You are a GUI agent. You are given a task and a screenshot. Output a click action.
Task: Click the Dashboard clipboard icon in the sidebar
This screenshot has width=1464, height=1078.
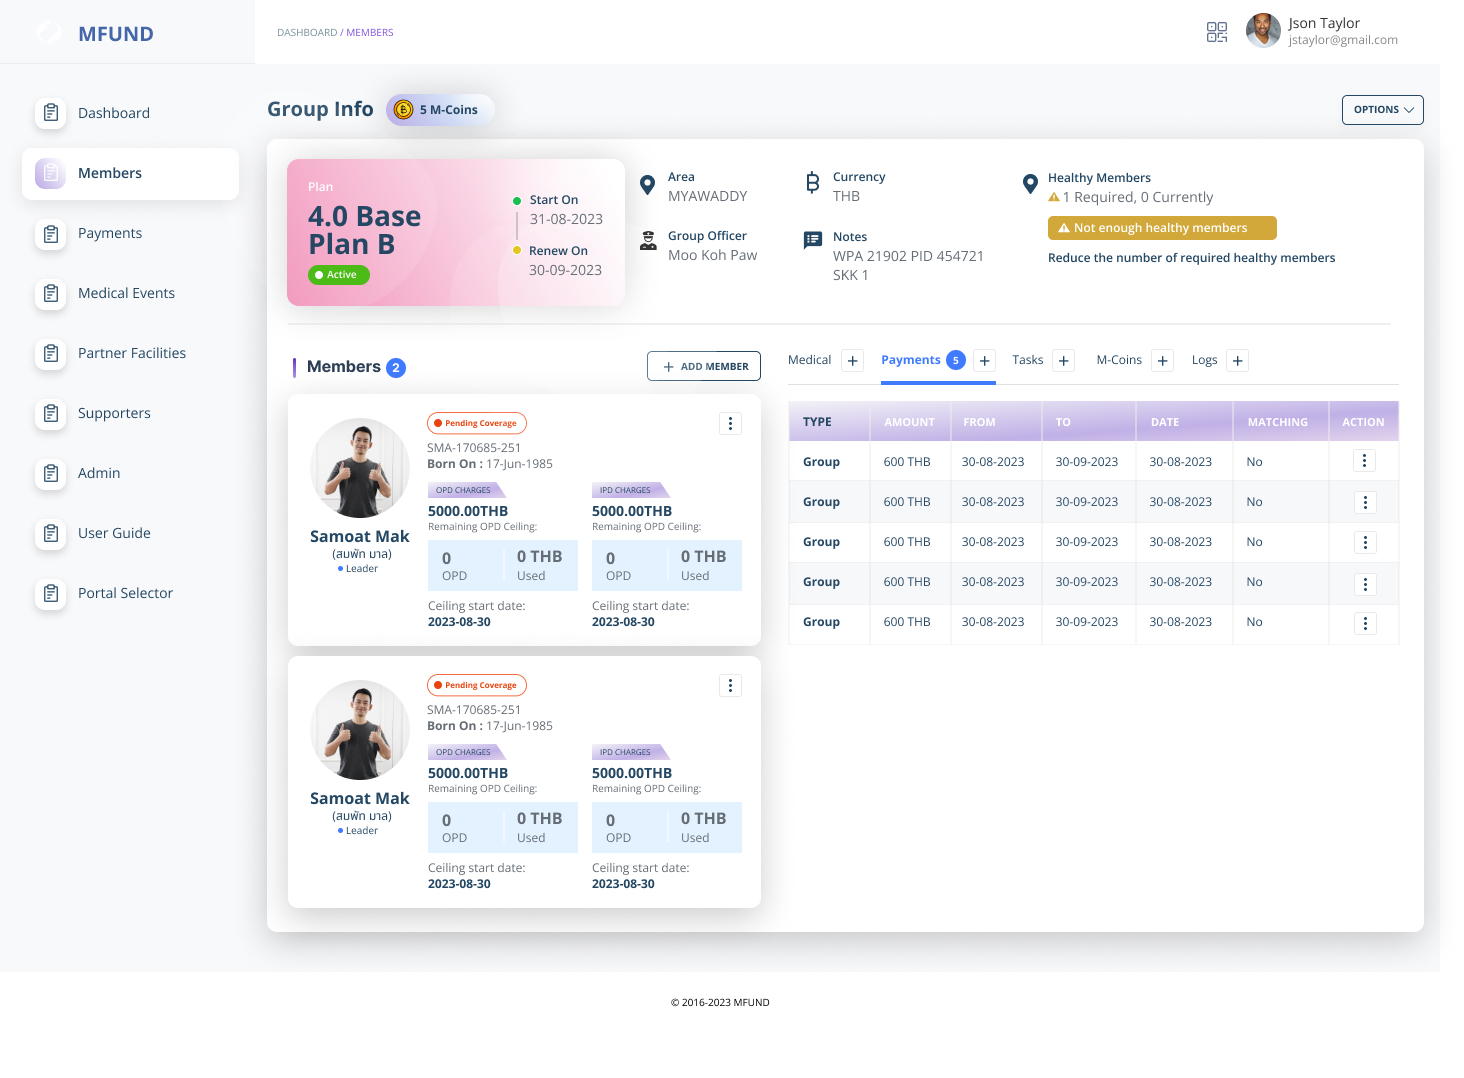click(x=50, y=113)
